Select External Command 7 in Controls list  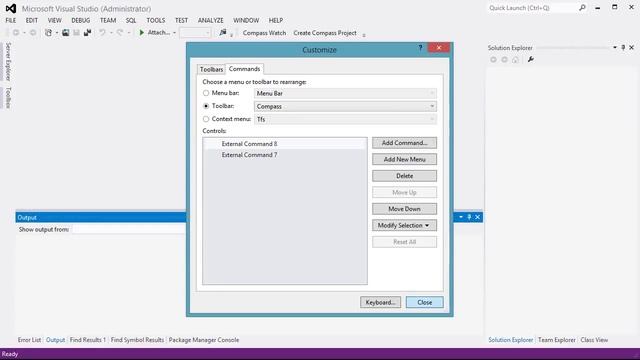pyautogui.click(x=285, y=155)
